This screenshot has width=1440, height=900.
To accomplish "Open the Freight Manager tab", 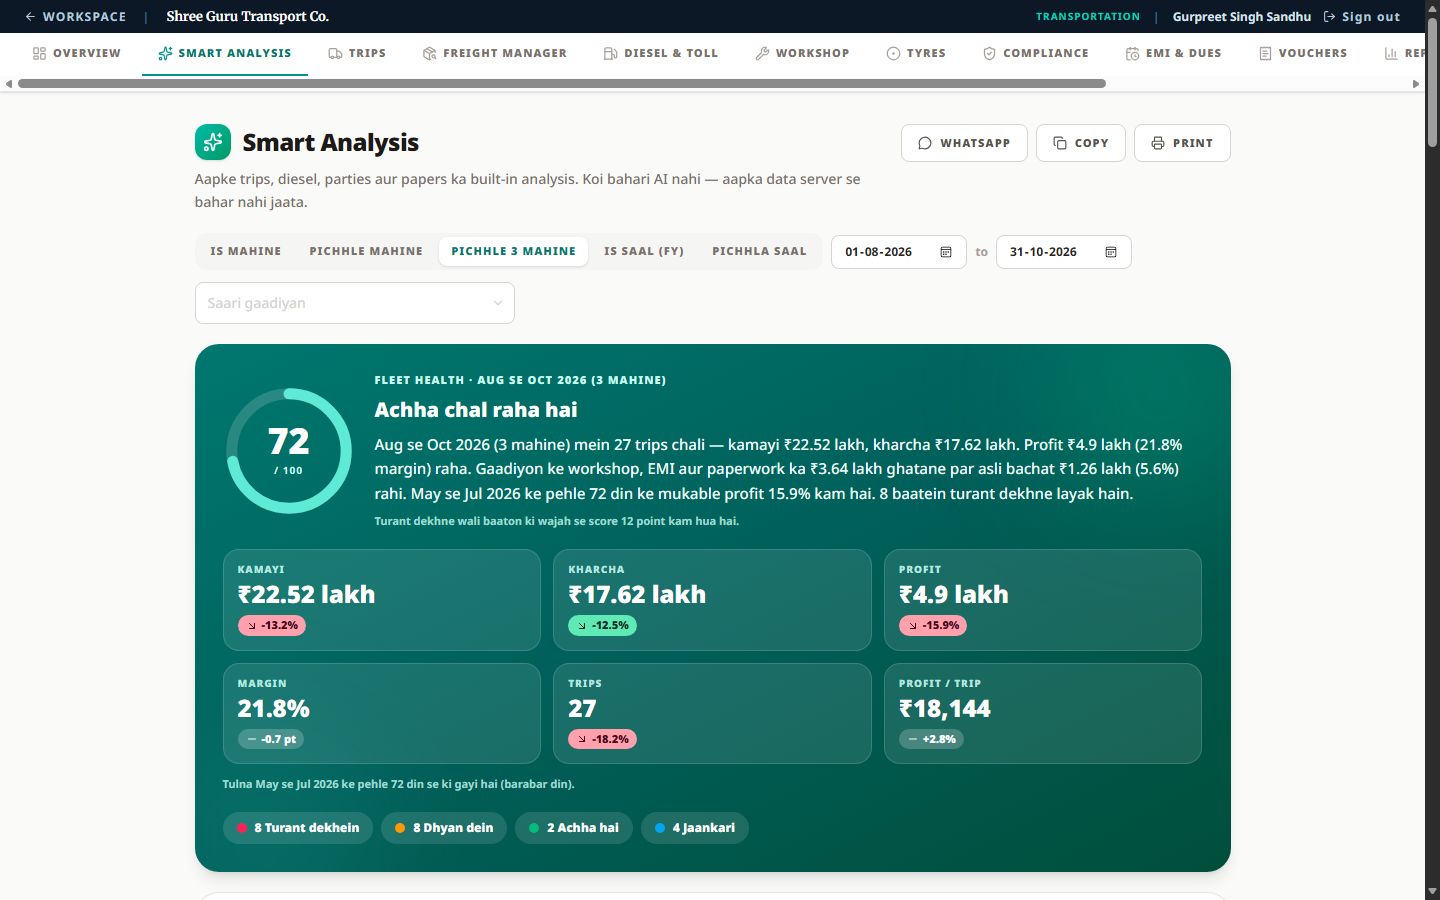I will (x=495, y=53).
